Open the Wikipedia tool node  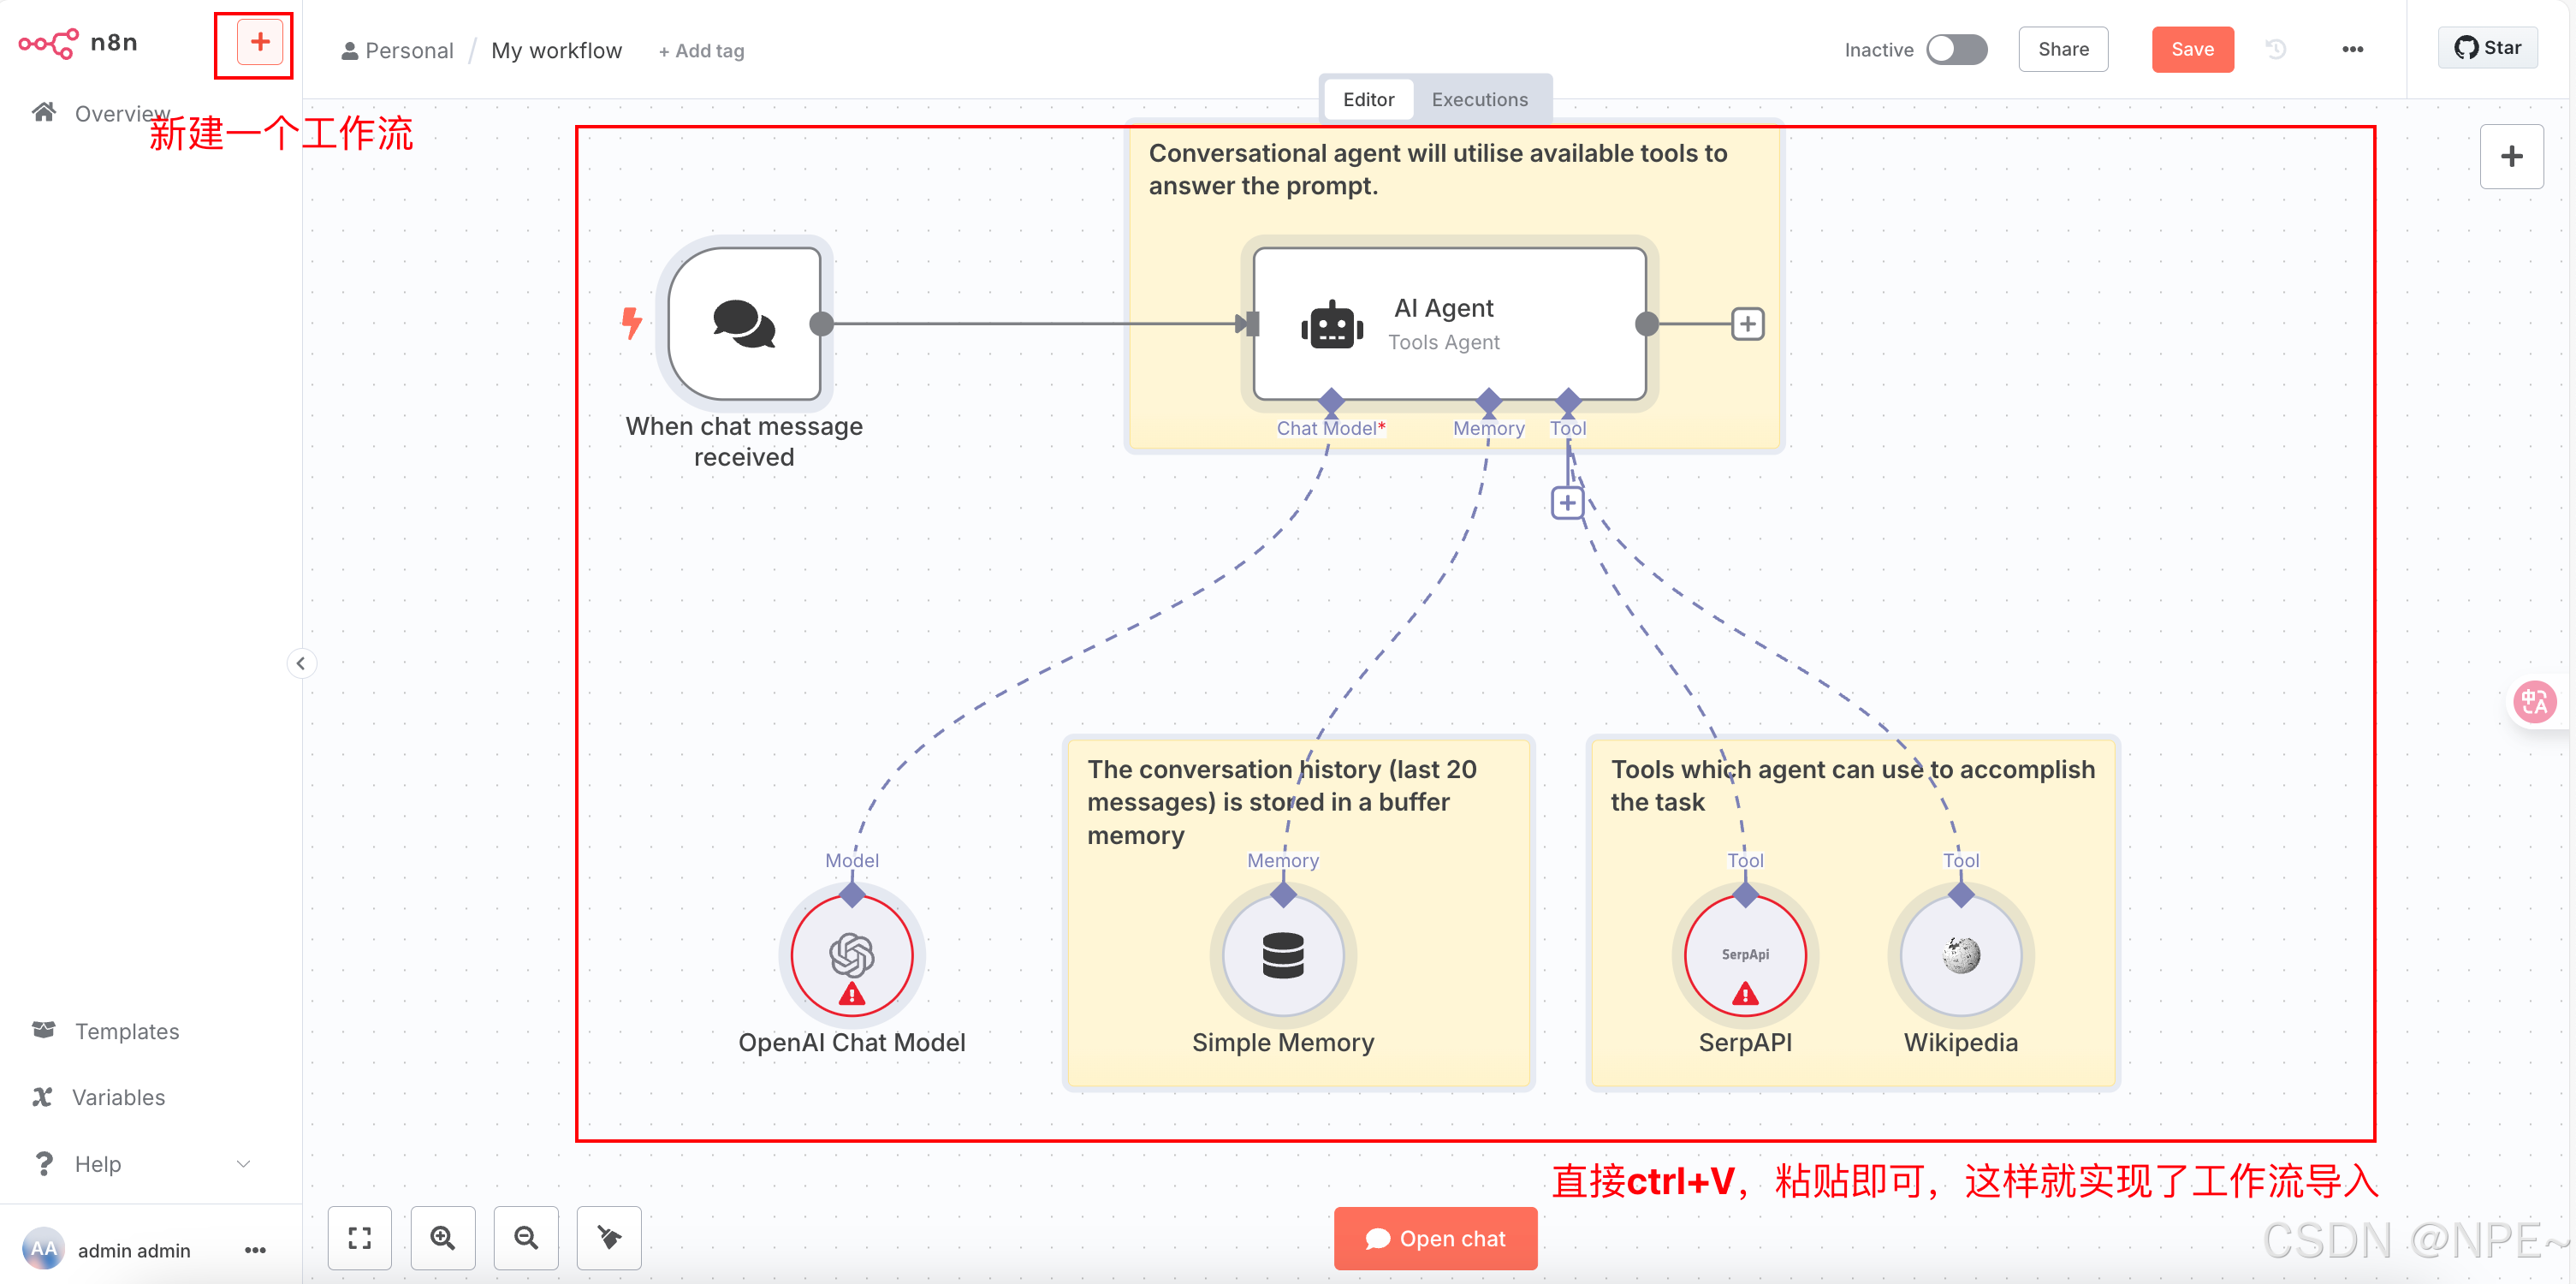[x=1960, y=955]
